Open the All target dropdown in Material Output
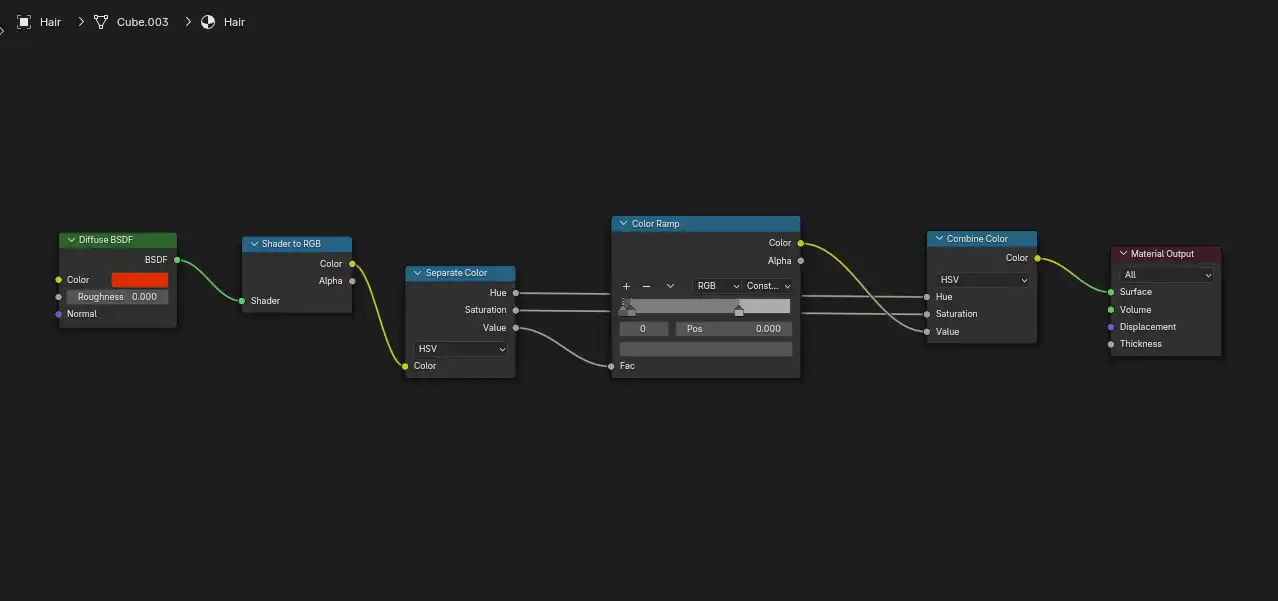1278x601 pixels. click(x=1167, y=275)
